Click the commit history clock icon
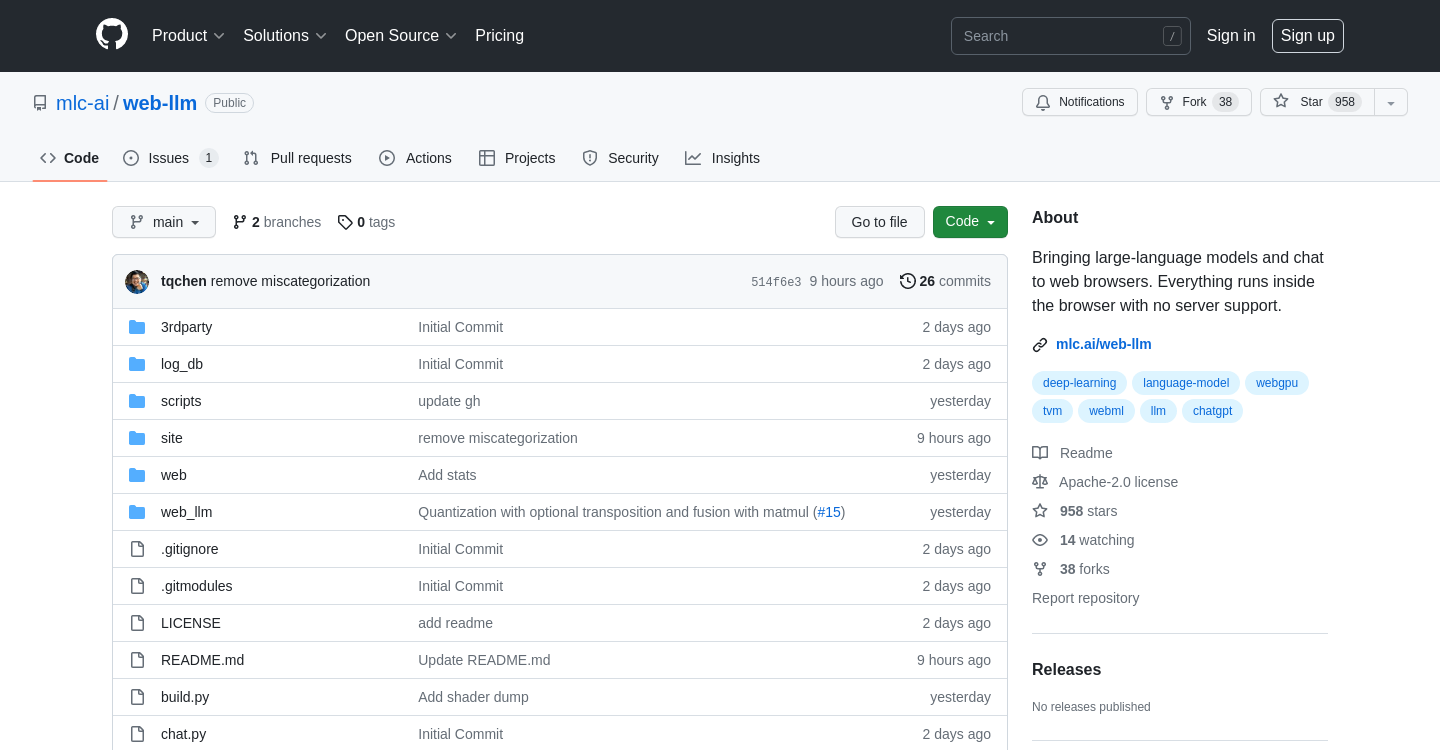1440x750 pixels. click(907, 281)
